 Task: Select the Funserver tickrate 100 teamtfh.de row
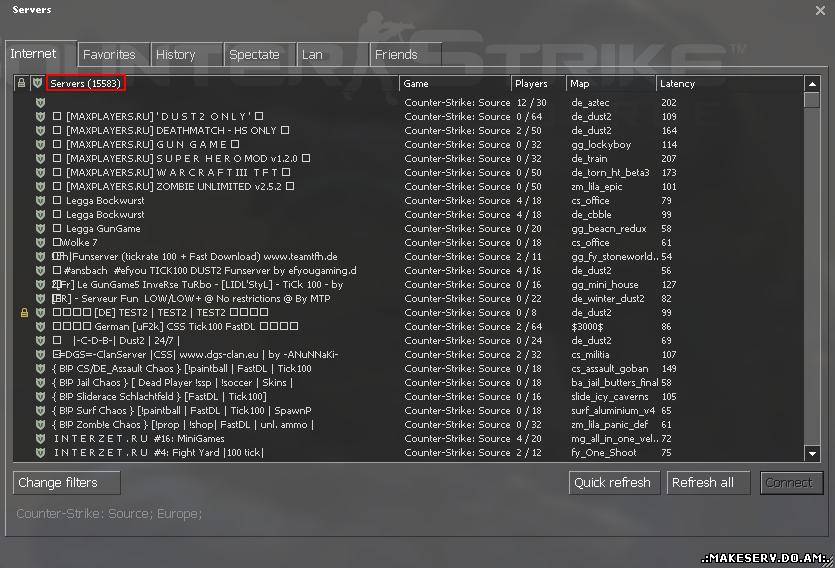point(409,257)
